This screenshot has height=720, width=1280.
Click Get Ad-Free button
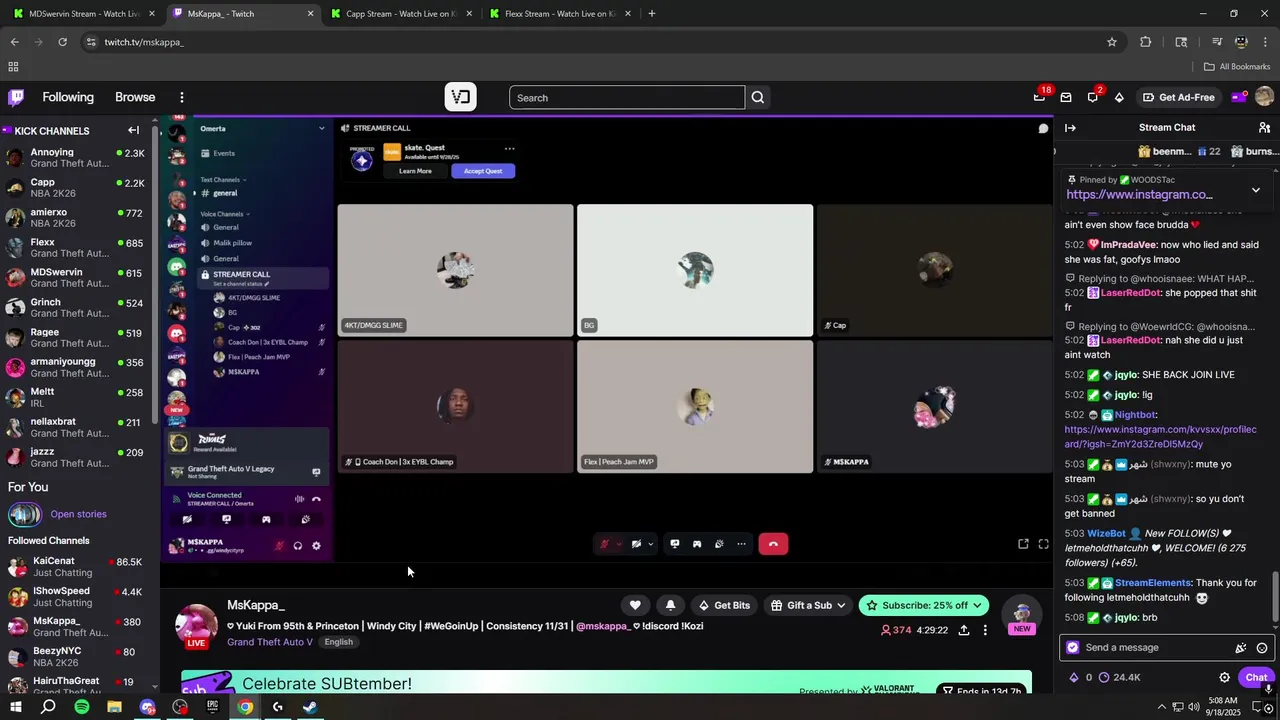(1178, 97)
